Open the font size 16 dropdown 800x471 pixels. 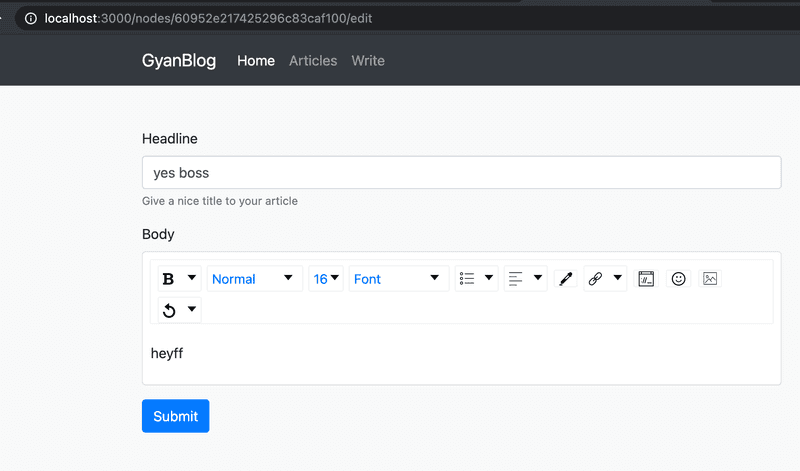tap(326, 279)
